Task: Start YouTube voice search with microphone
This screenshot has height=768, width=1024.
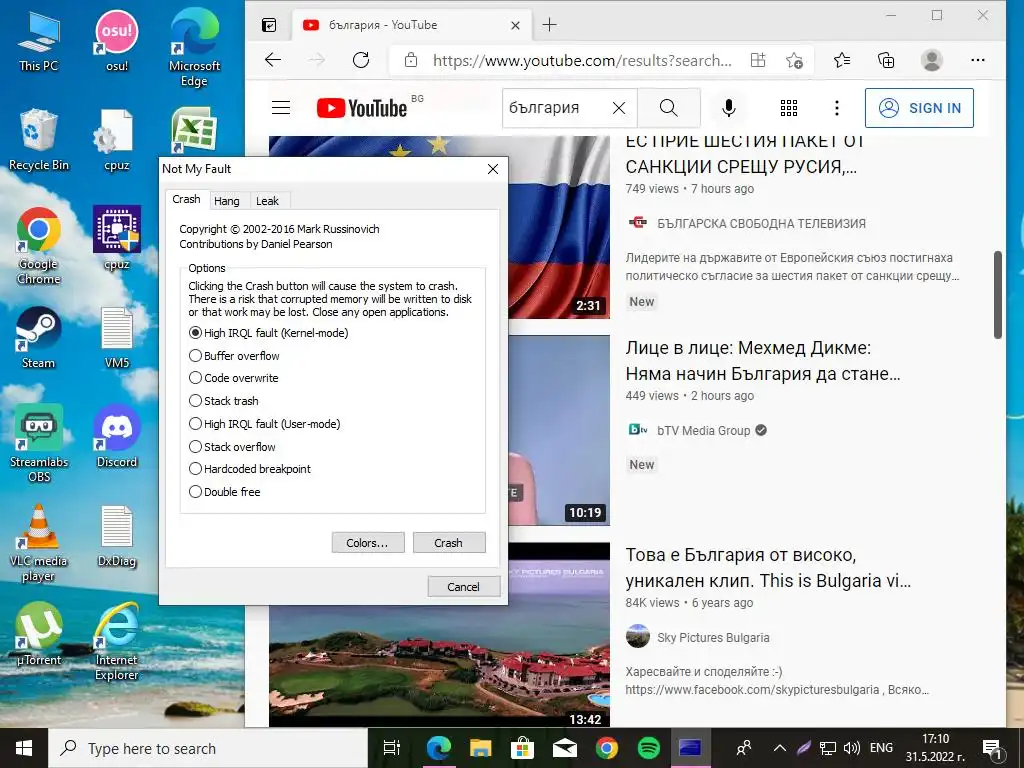Action: point(729,108)
